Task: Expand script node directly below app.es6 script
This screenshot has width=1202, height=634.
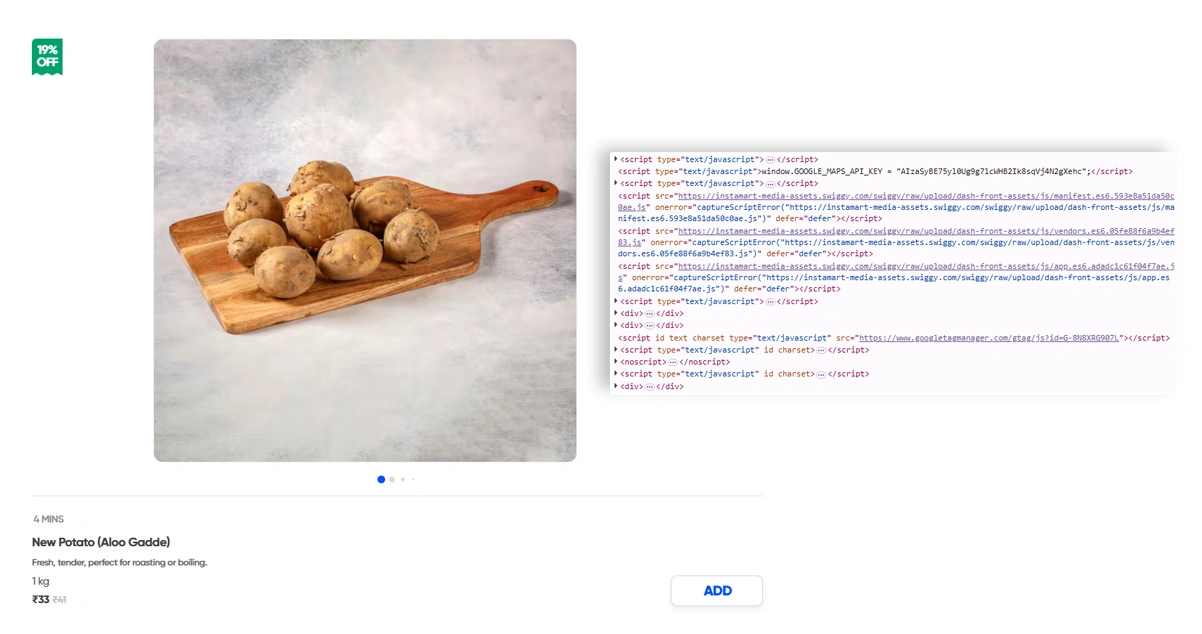Action: pos(616,301)
